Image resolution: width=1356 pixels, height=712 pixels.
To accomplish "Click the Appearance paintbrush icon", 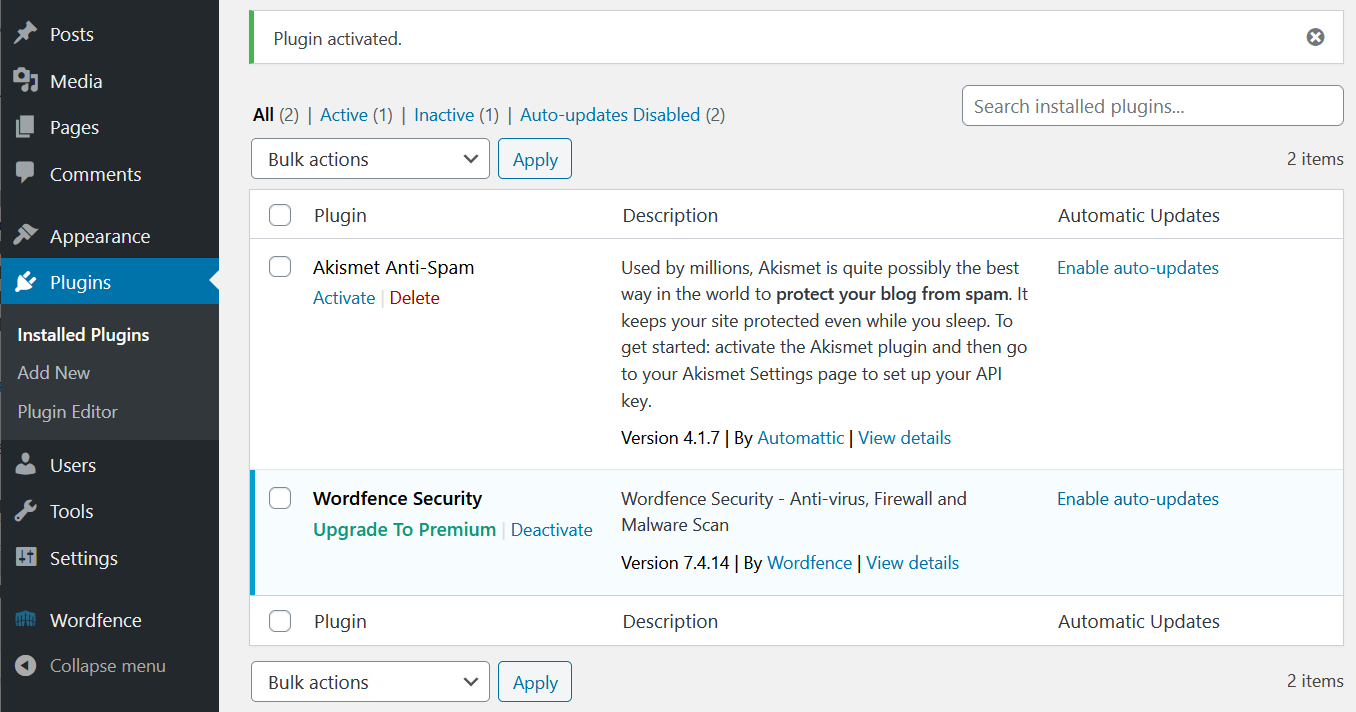I will [26, 236].
